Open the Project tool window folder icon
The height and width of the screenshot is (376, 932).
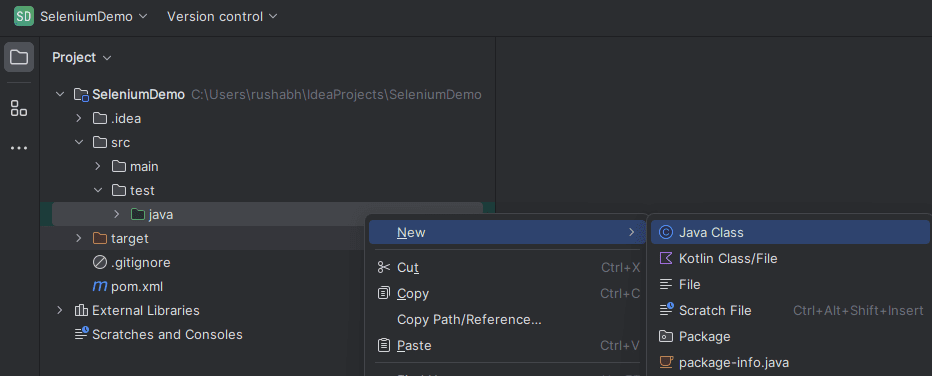[19, 57]
